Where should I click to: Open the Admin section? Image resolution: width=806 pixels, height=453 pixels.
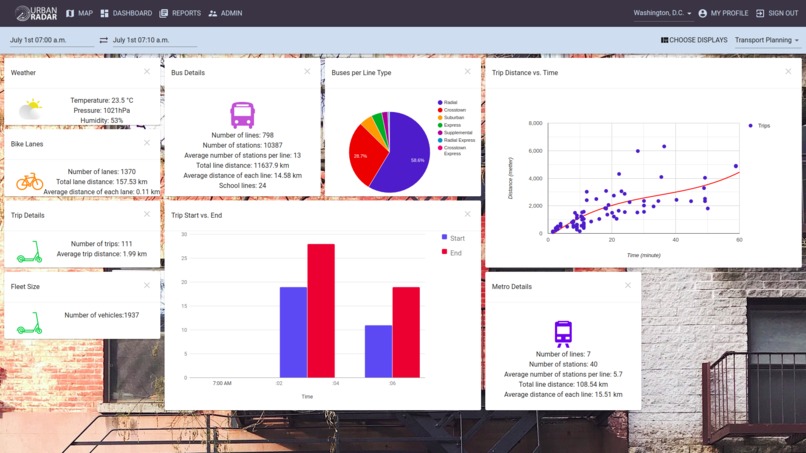[x=226, y=13]
